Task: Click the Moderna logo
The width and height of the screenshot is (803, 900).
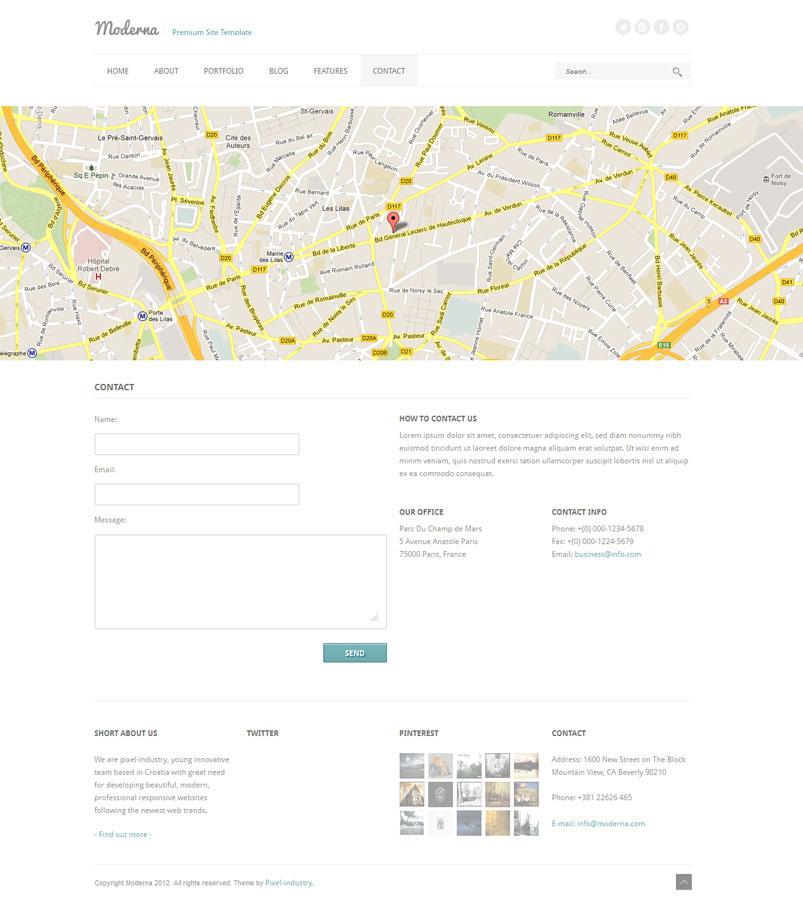Action: (127, 29)
